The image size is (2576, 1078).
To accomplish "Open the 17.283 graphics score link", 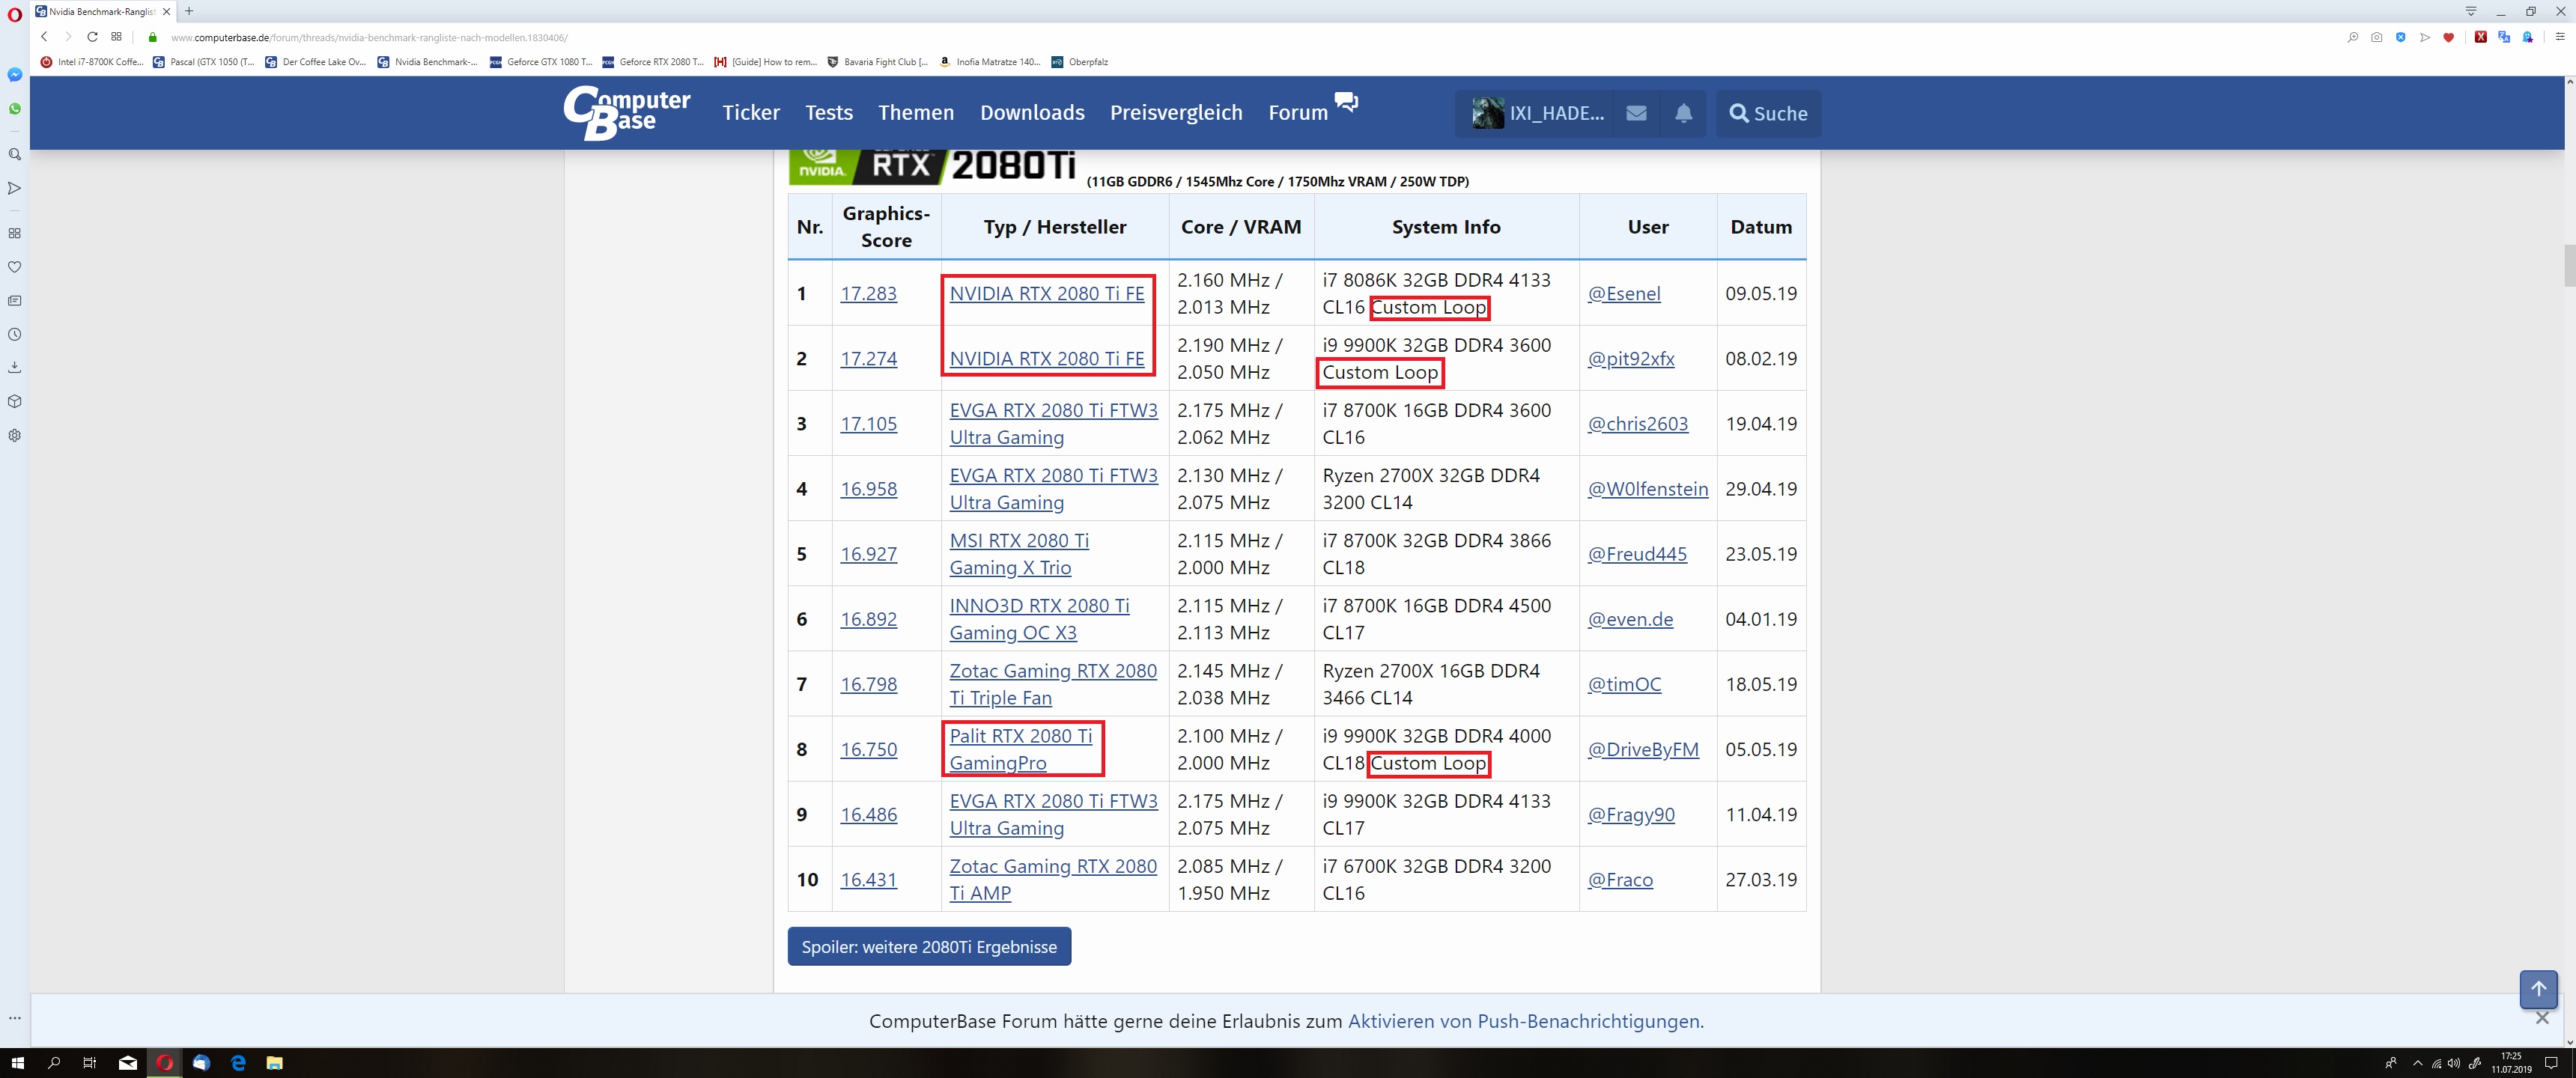I will (x=868, y=294).
